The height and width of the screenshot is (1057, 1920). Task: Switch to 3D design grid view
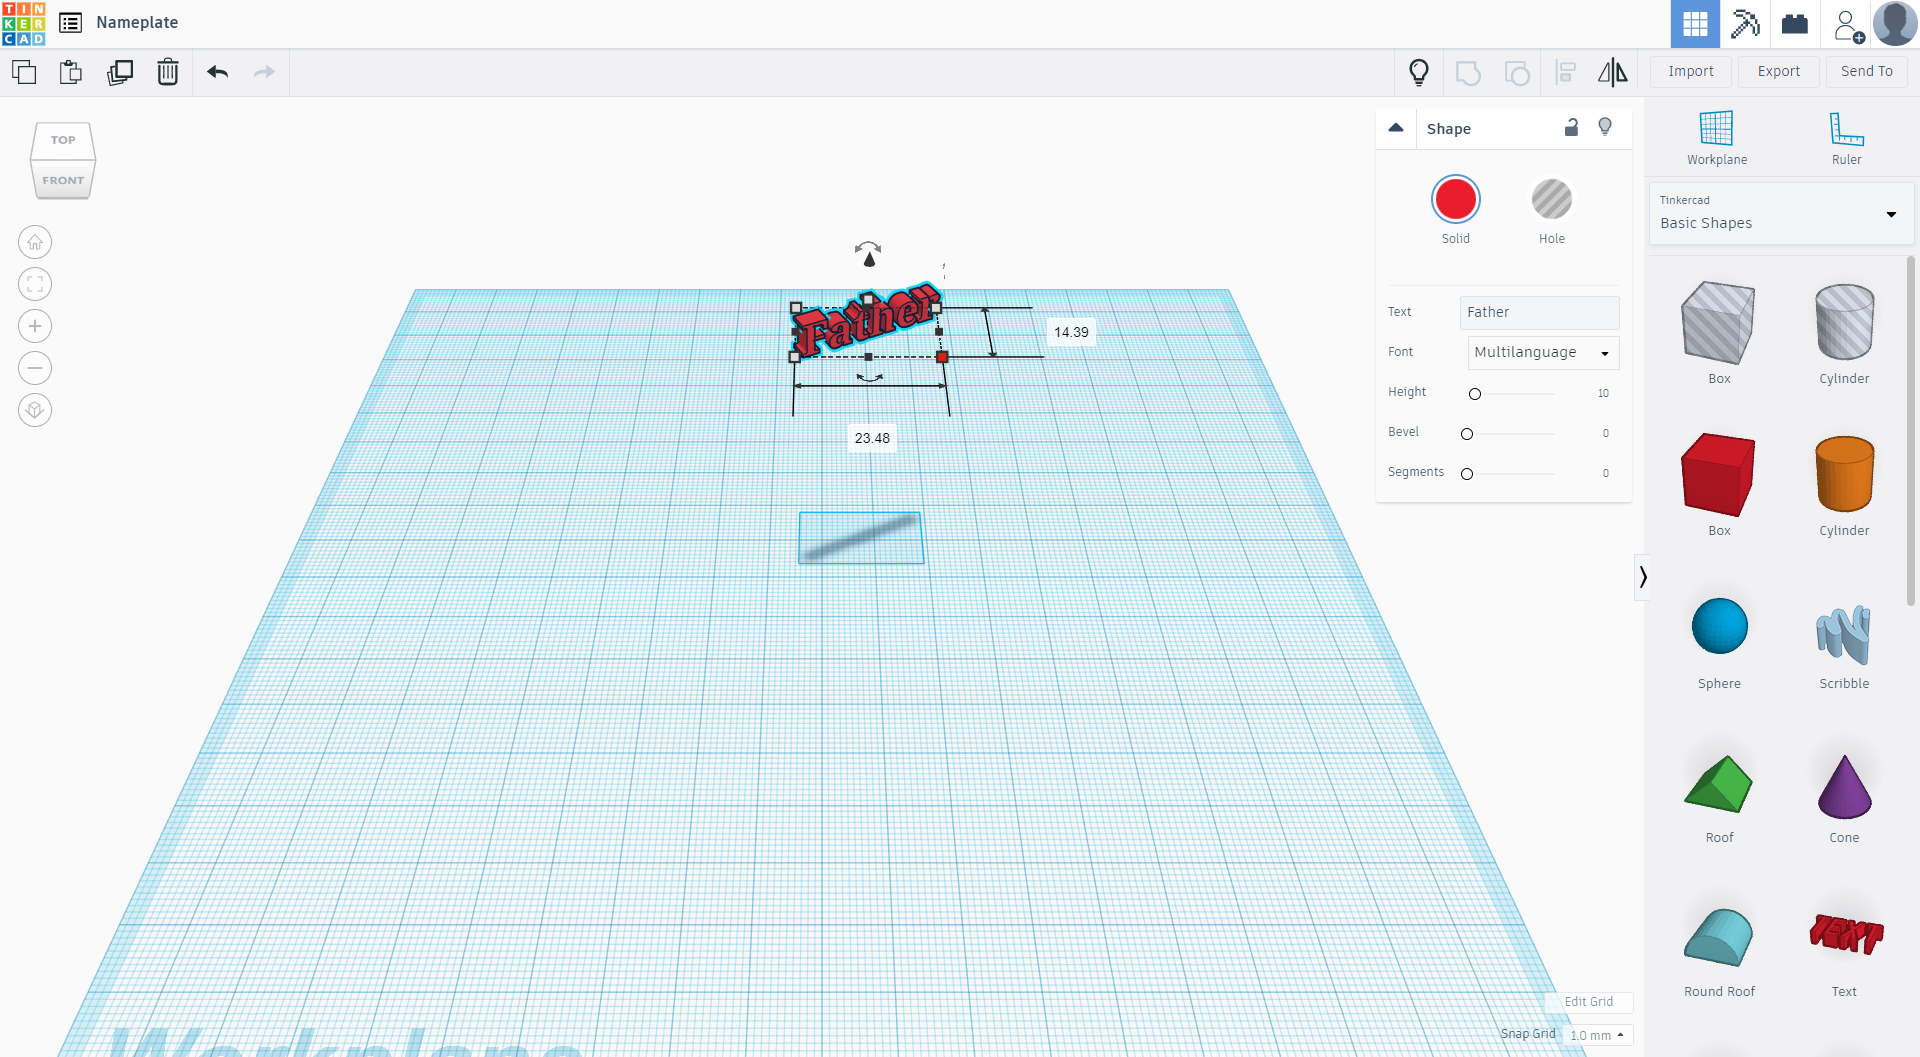tap(1695, 24)
